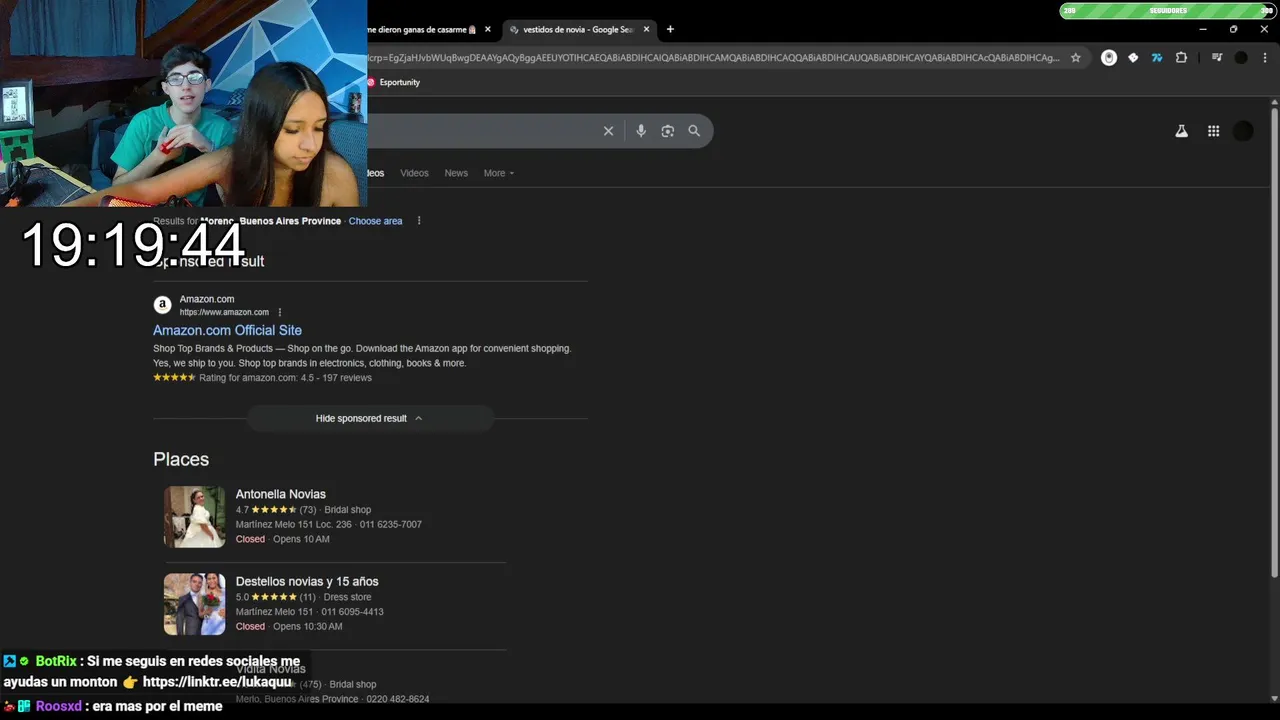Switch to 'me dieron ganas de casarme' tab
Viewport: 1280px width, 720px height.
[x=421, y=29]
